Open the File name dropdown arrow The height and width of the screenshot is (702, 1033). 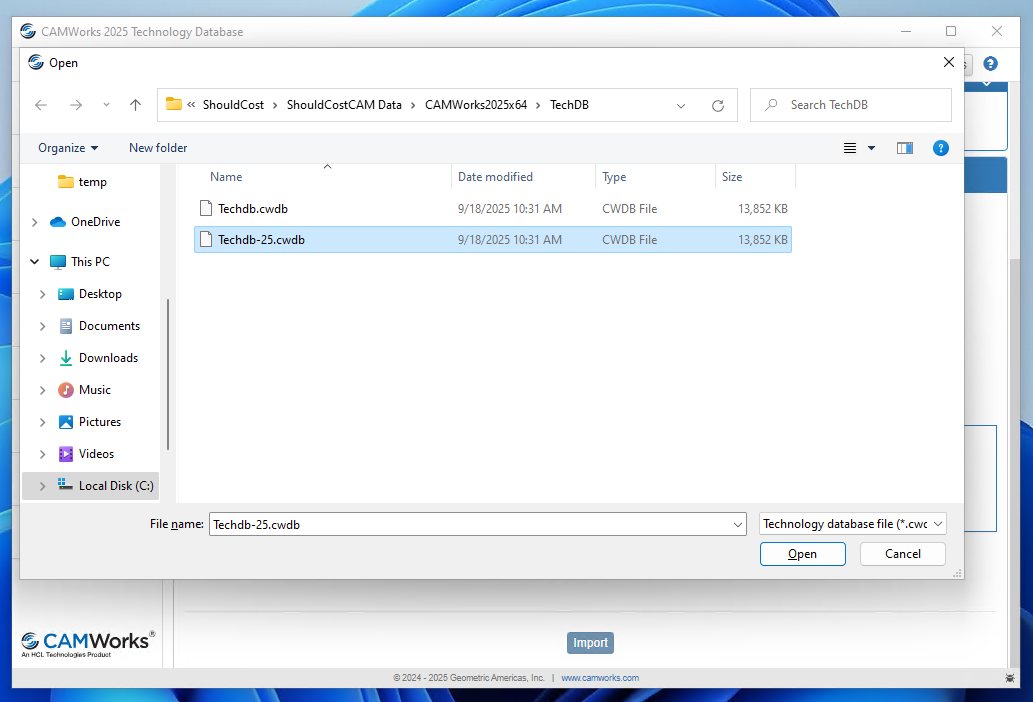[737, 523]
